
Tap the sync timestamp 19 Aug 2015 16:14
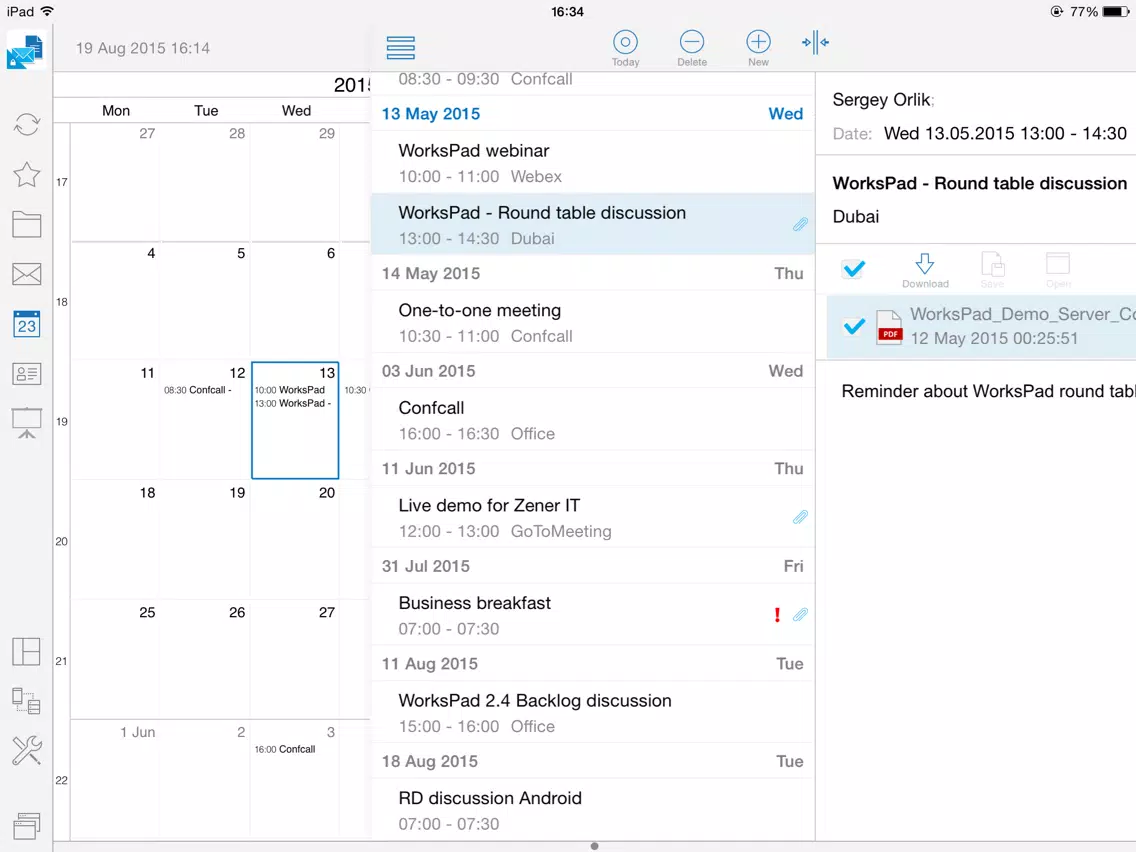click(x=143, y=48)
